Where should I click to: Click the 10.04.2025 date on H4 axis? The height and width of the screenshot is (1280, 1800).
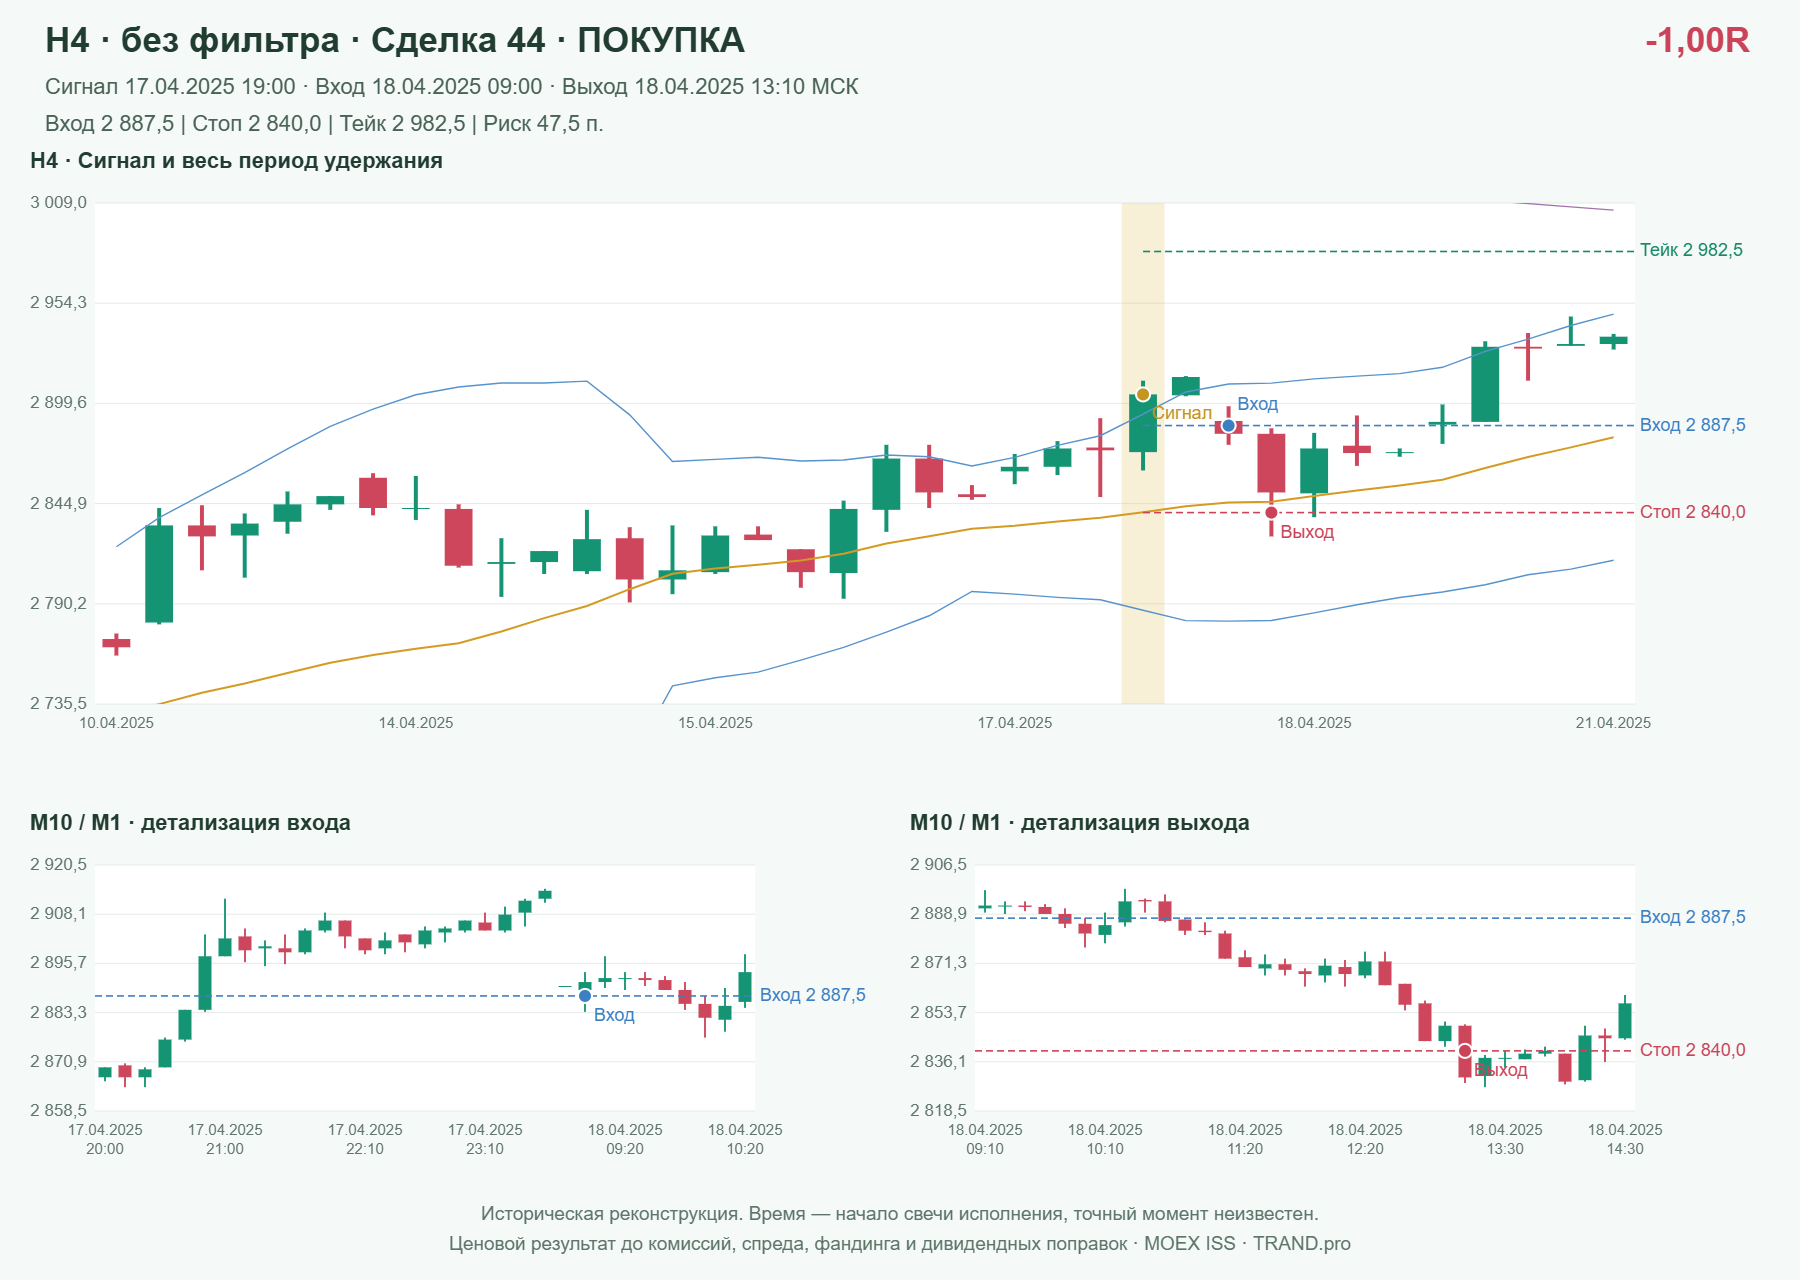(x=116, y=723)
